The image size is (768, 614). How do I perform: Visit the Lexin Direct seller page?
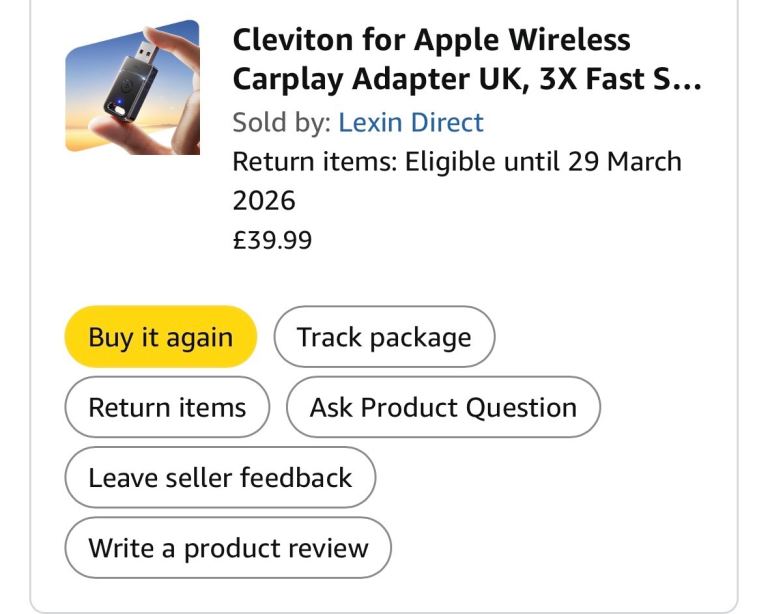[410, 122]
